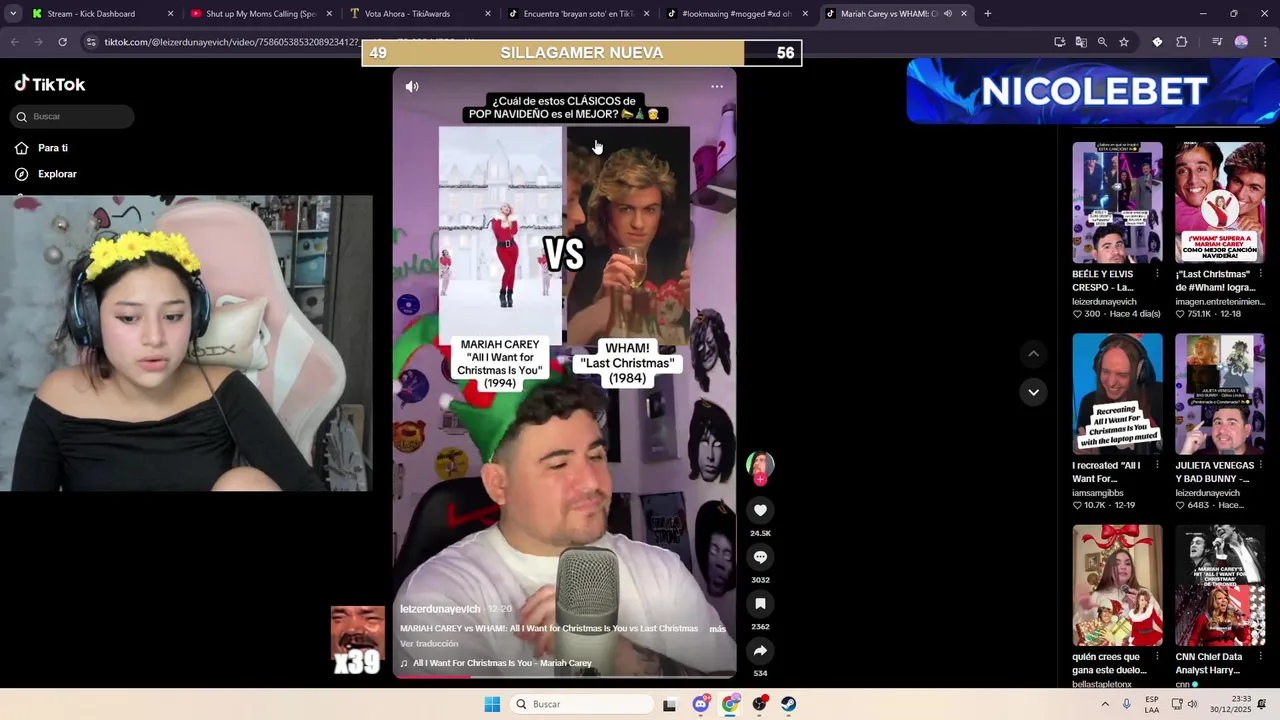View site information icon left of the URL
This screenshot has height=720, width=1280.
(91, 42)
